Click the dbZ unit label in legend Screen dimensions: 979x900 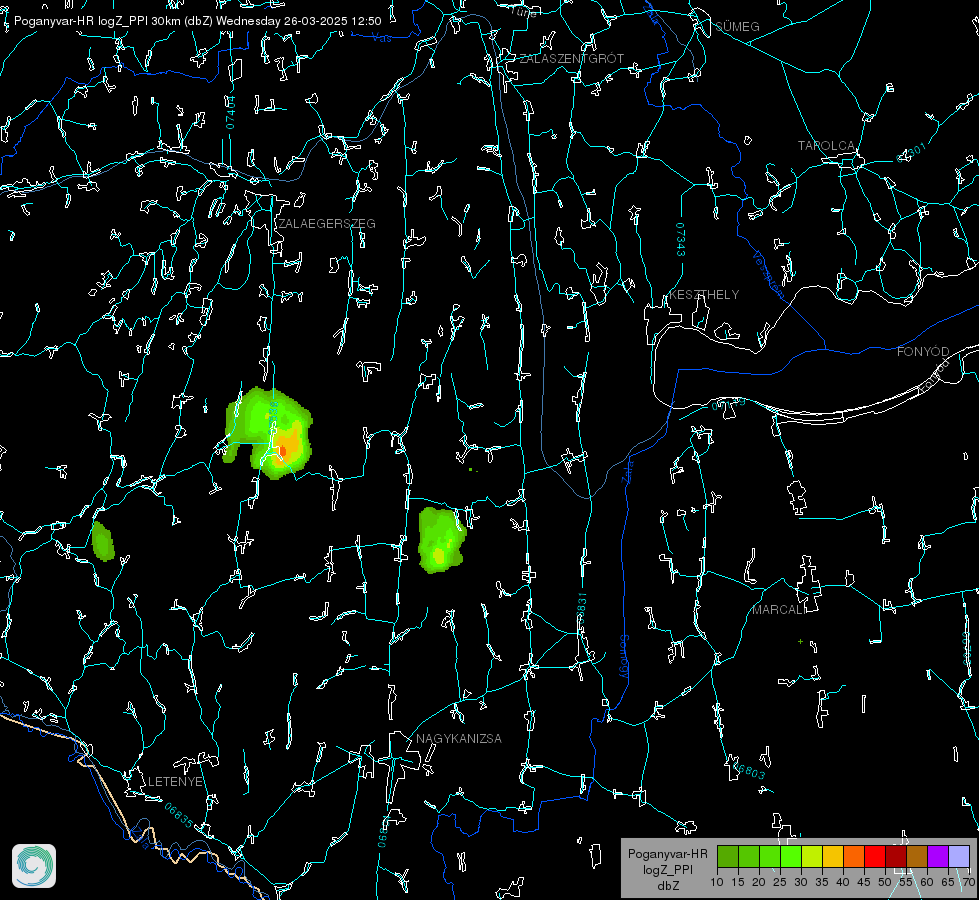[668, 886]
